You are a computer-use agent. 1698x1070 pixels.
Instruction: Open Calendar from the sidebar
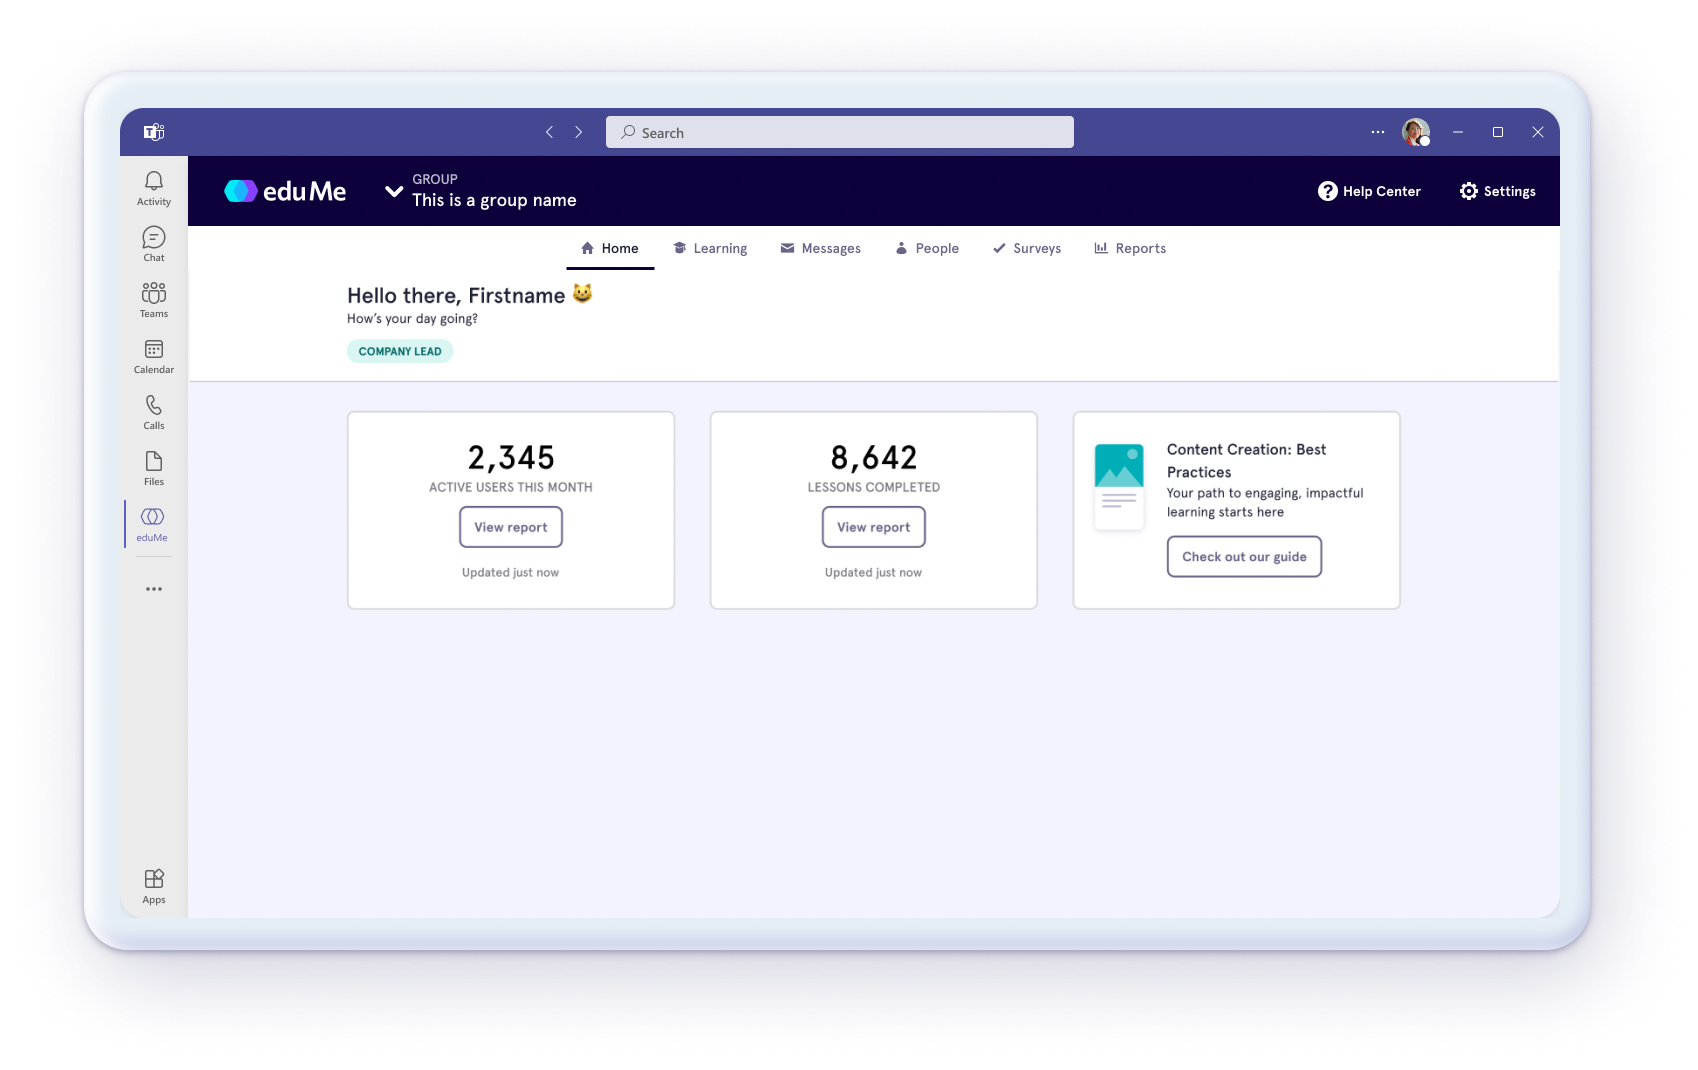click(154, 355)
